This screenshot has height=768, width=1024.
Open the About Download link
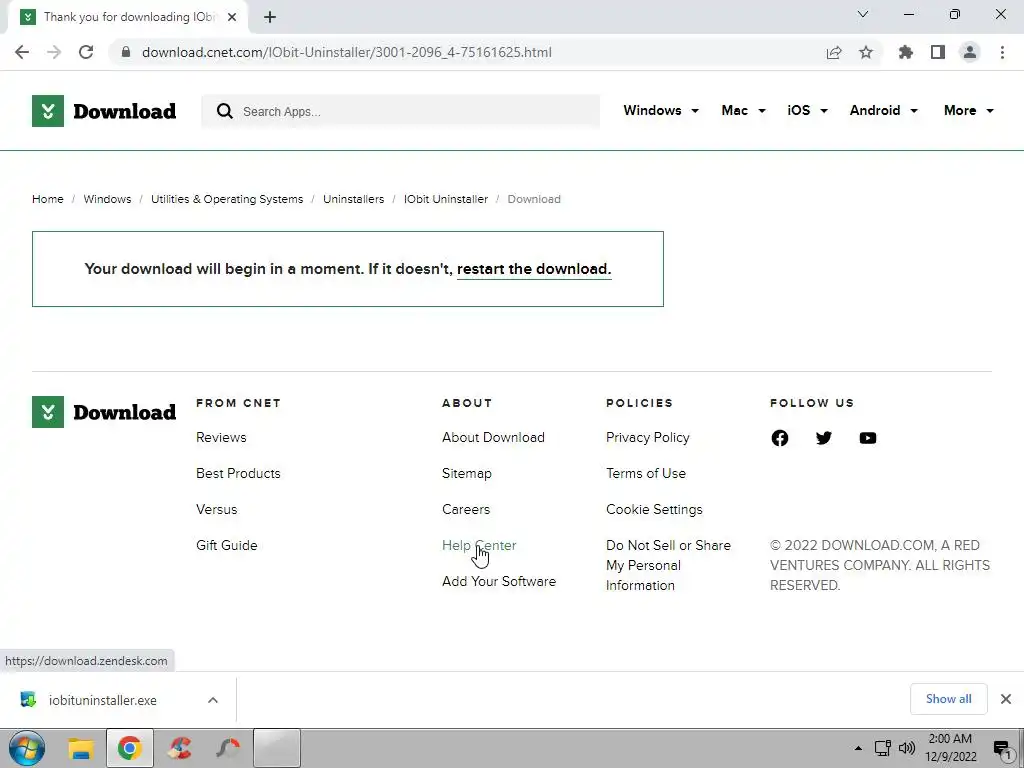(493, 438)
